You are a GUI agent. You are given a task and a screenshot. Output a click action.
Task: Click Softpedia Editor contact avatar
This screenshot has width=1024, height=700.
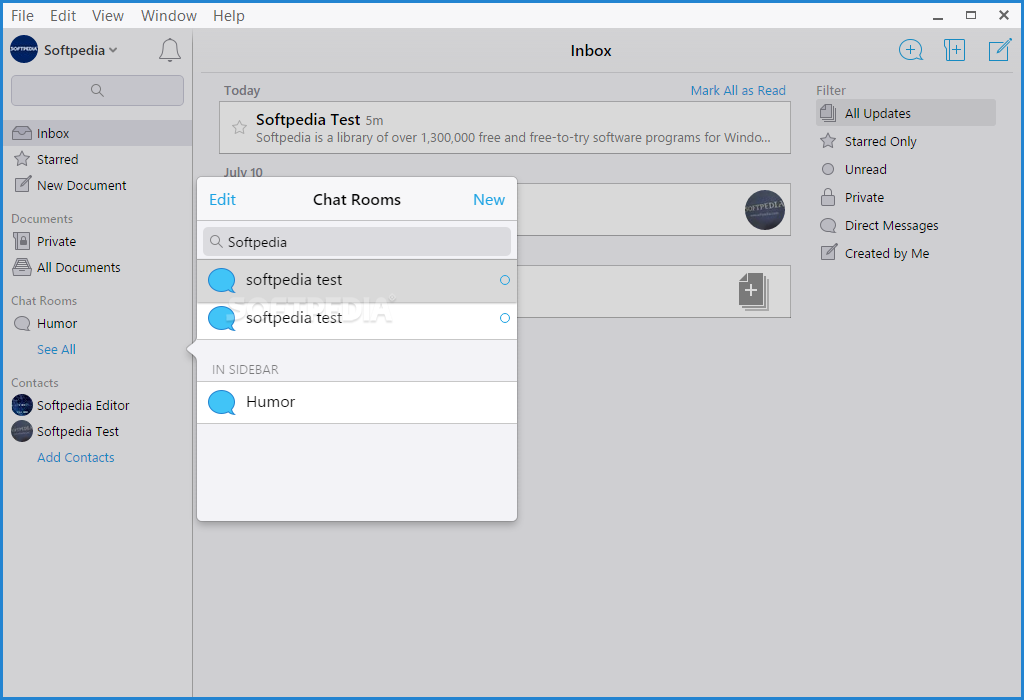(22, 405)
